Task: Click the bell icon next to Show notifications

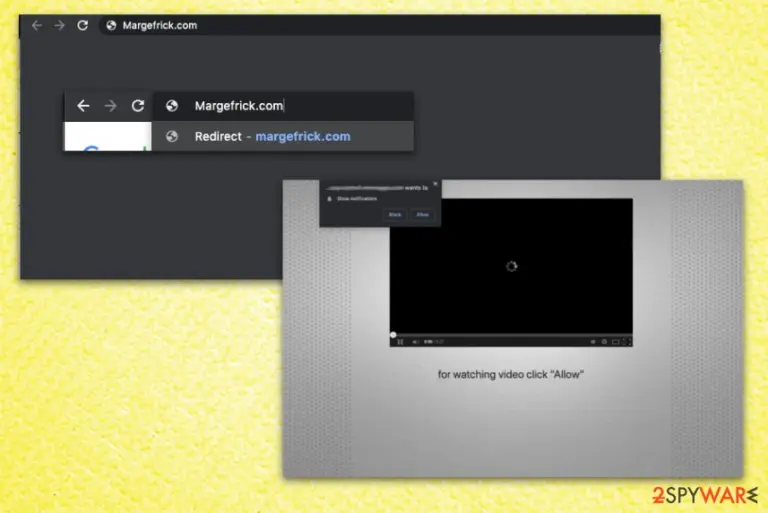Action: coord(329,199)
